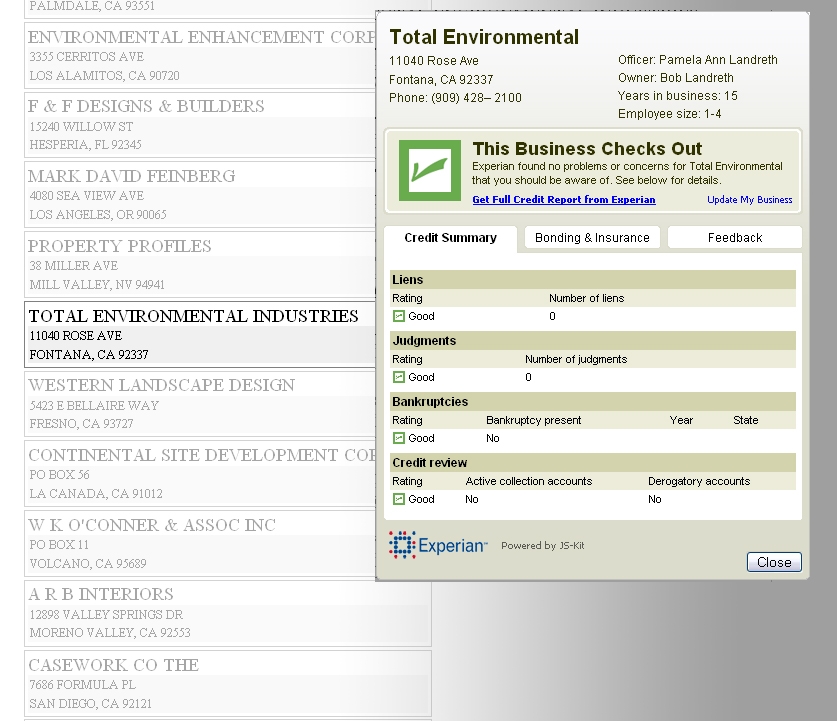Open the Bonding & Insurance tab

(x=592, y=237)
